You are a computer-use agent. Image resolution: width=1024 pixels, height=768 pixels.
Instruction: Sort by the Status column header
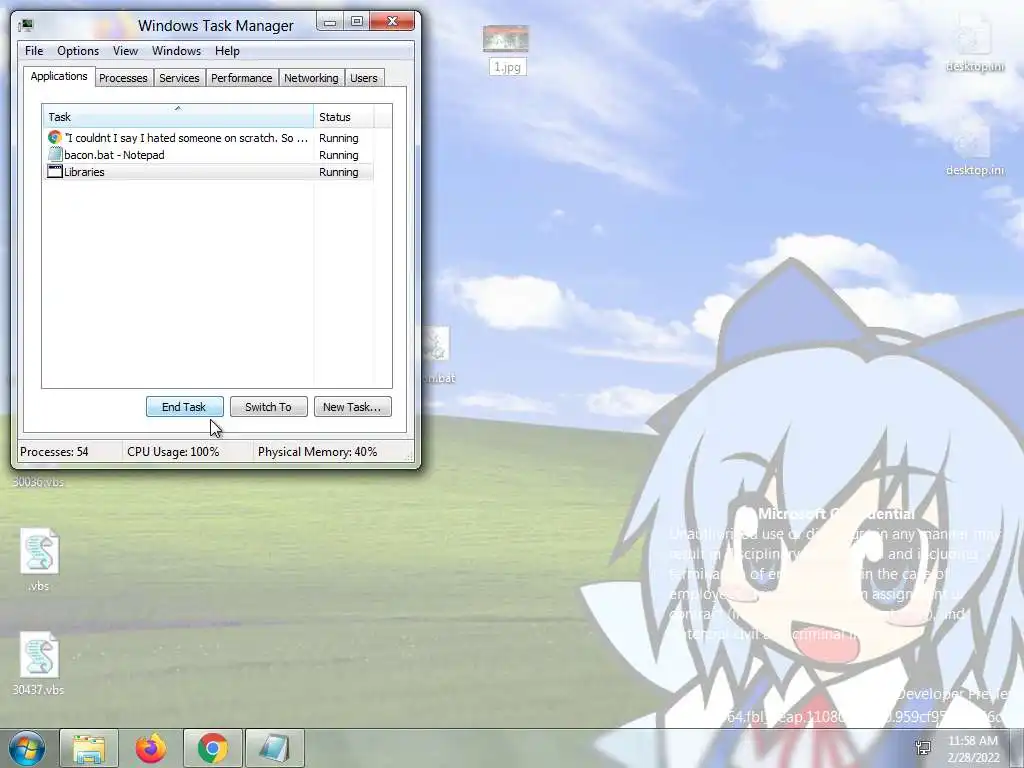point(344,117)
